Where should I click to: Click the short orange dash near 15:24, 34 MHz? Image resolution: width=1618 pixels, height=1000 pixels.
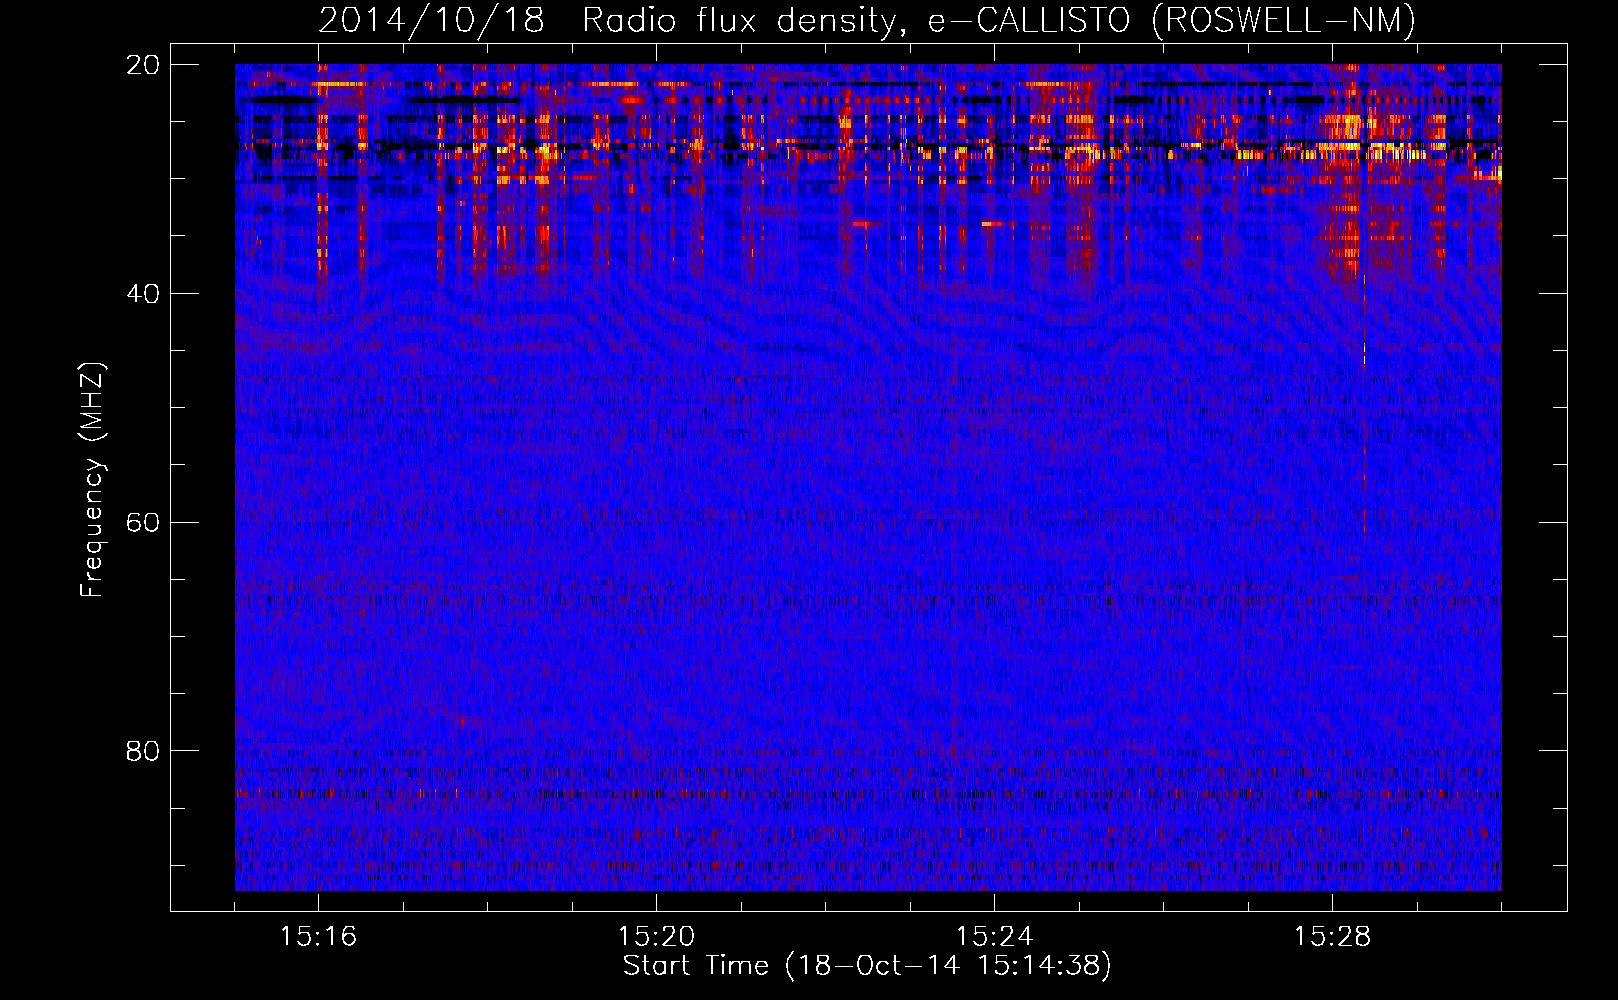pyautogui.click(x=992, y=224)
